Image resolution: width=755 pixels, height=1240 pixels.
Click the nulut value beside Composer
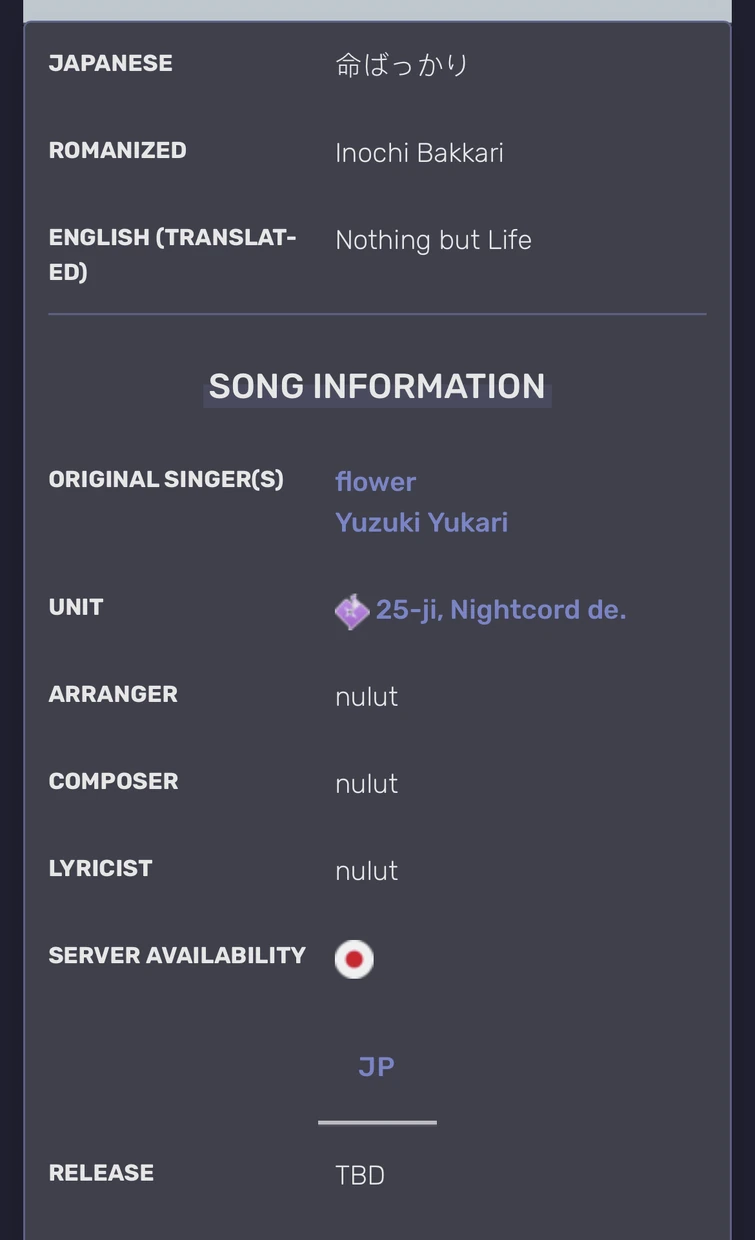point(366,784)
